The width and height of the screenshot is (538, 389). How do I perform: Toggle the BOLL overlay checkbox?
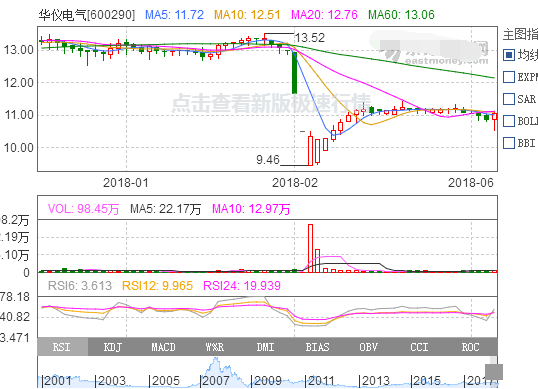(x=509, y=121)
